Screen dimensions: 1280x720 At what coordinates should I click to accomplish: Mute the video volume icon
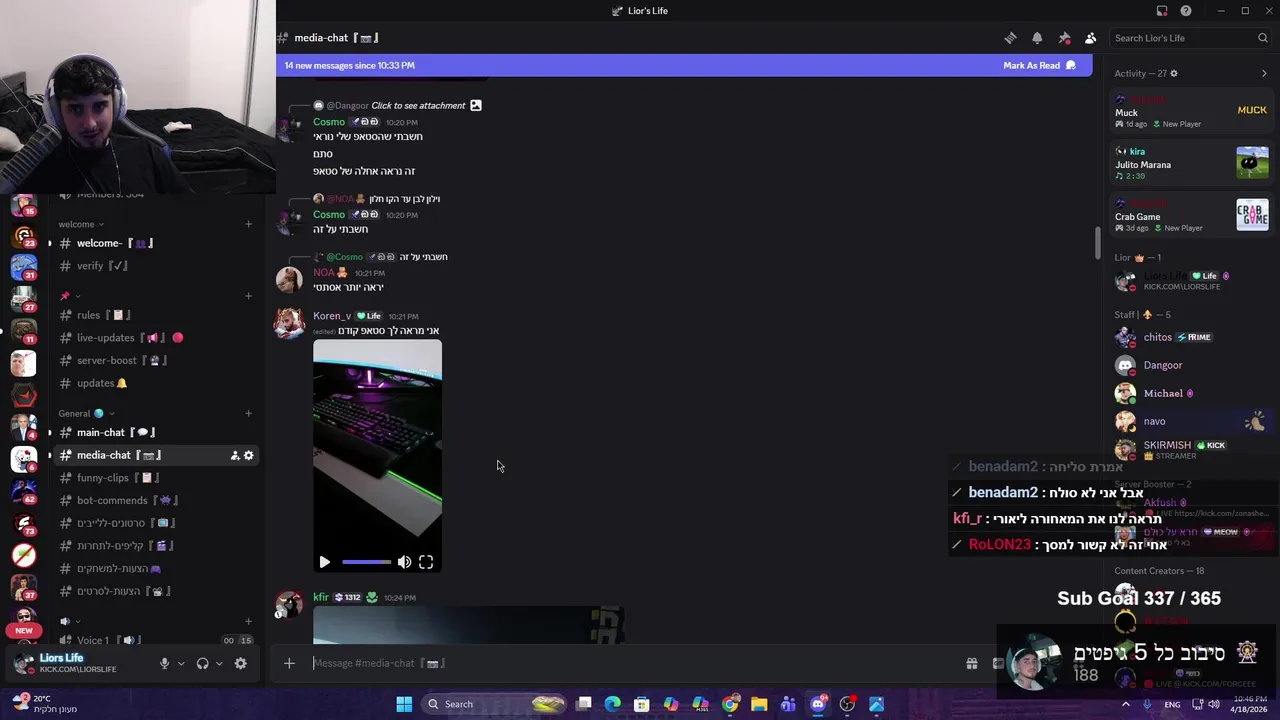(404, 562)
